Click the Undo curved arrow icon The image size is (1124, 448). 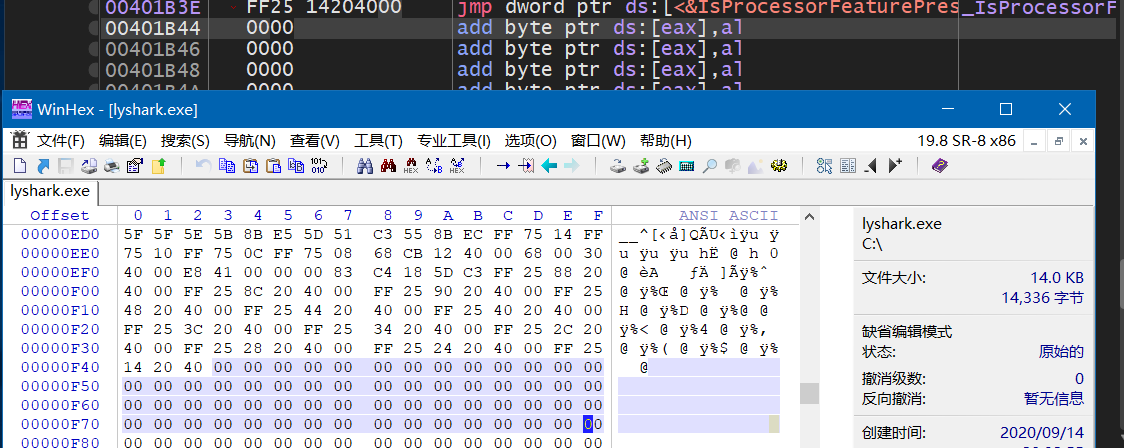tap(204, 166)
